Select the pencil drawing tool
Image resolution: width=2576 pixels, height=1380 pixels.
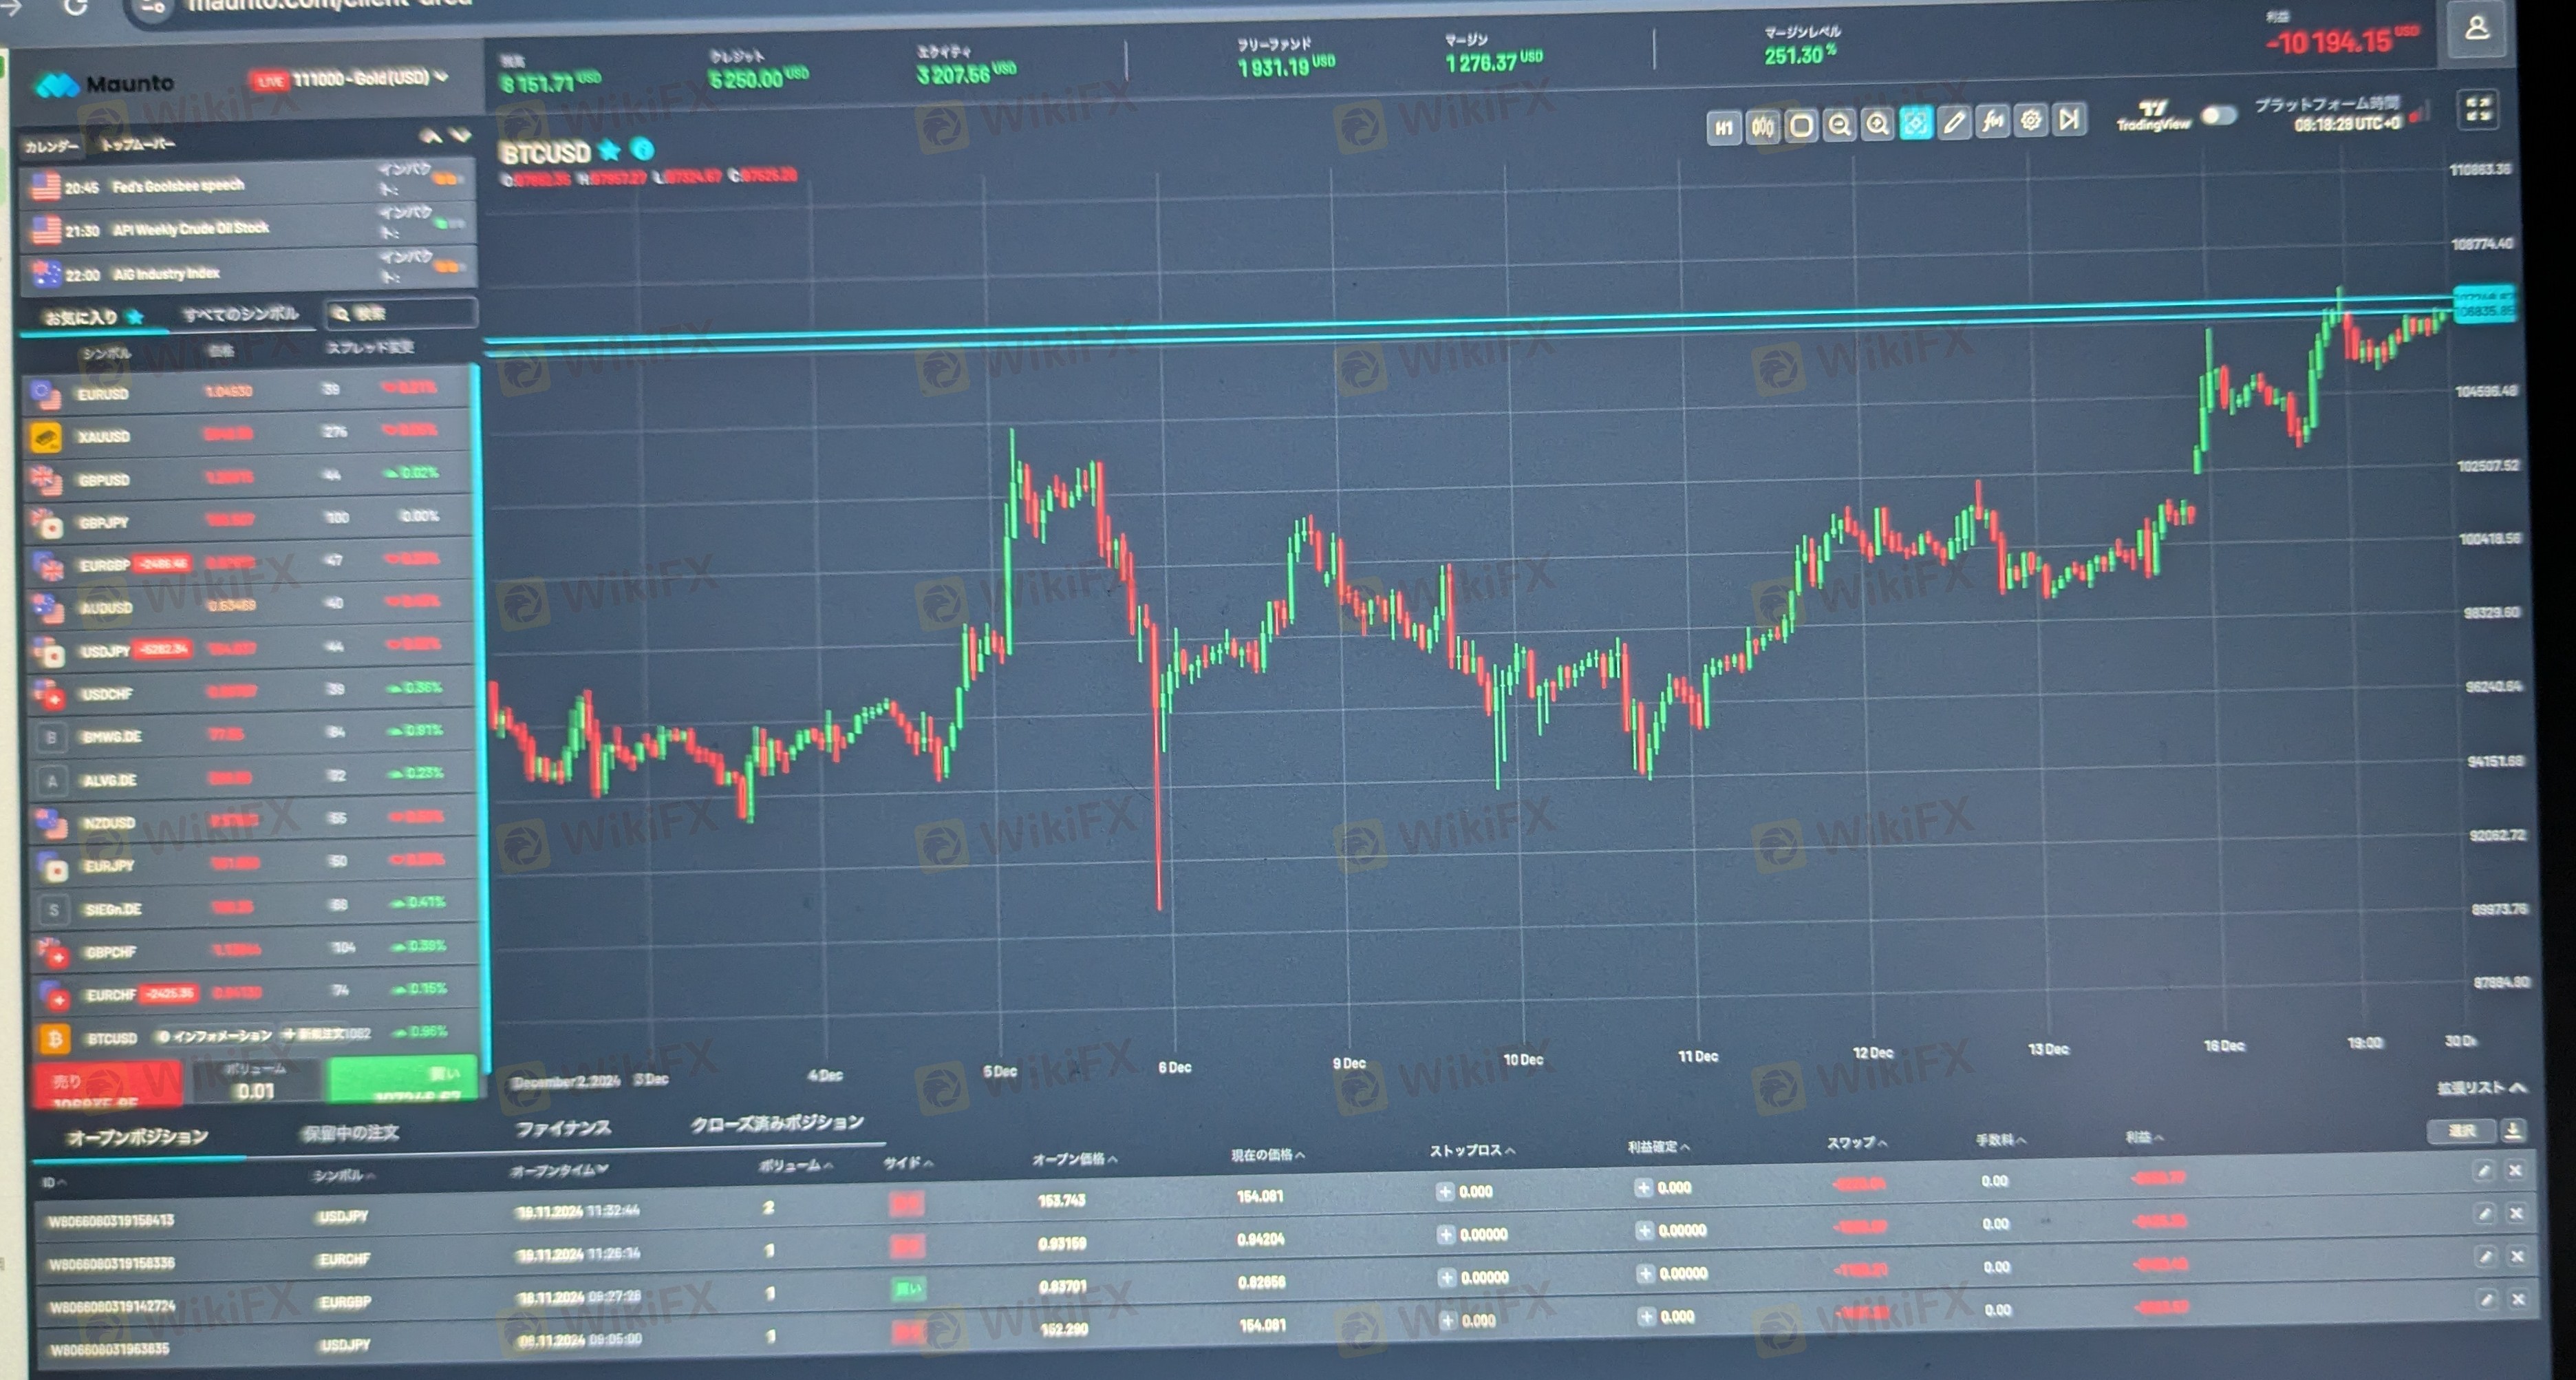coord(1954,123)
